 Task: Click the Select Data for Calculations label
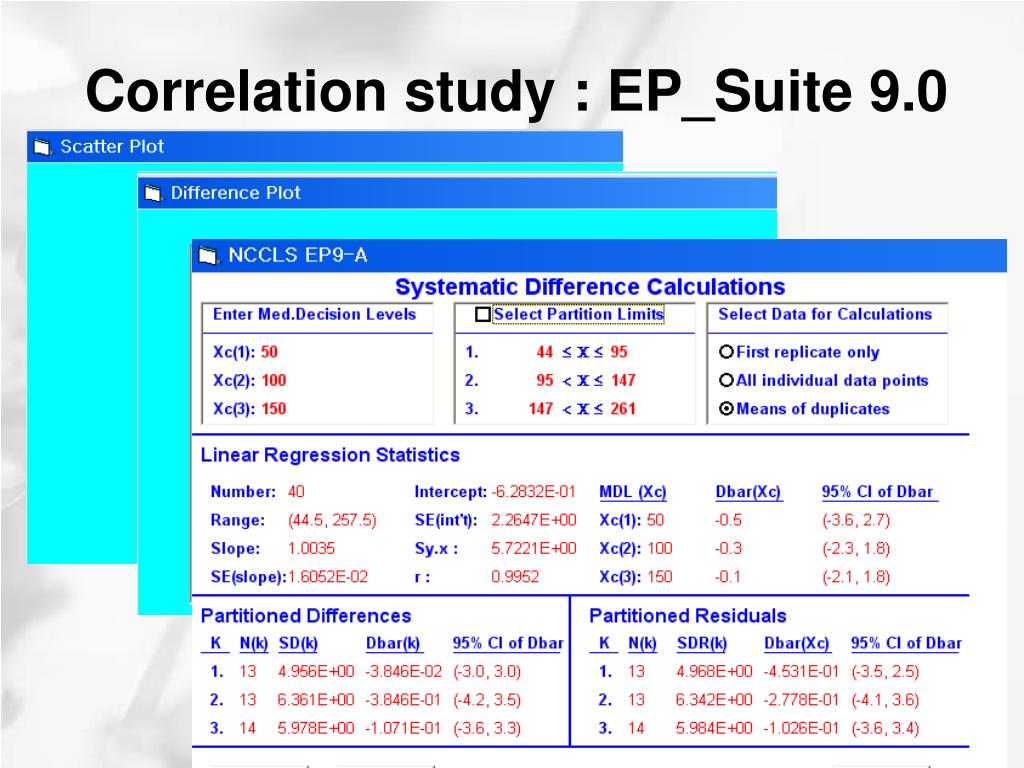[x=825, y=314]
